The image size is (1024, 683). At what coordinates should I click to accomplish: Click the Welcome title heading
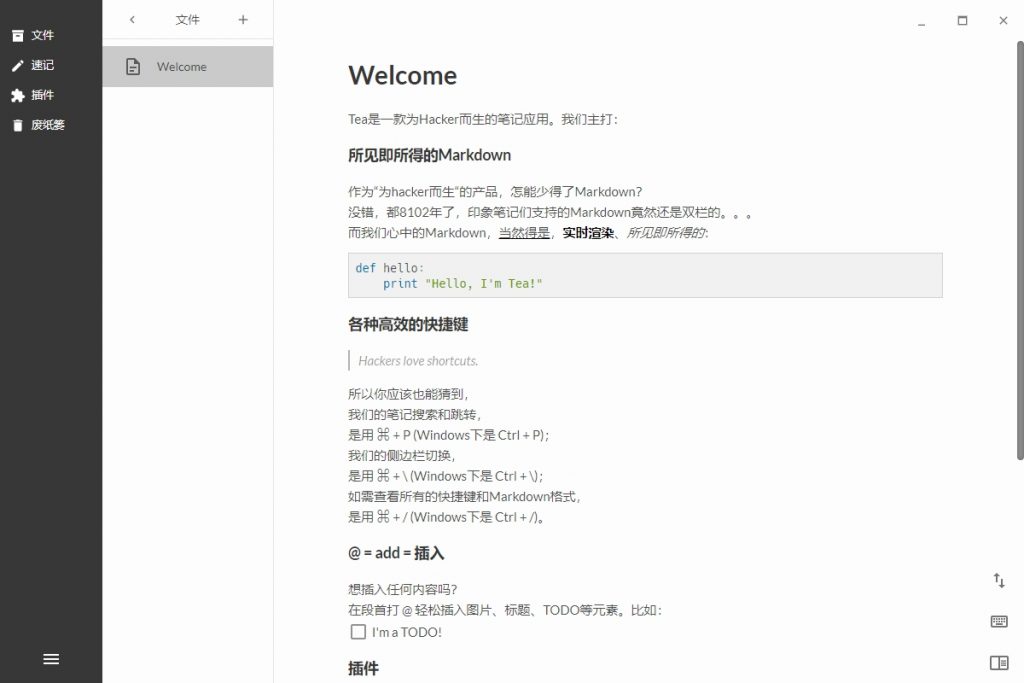(x=402, y=76)
